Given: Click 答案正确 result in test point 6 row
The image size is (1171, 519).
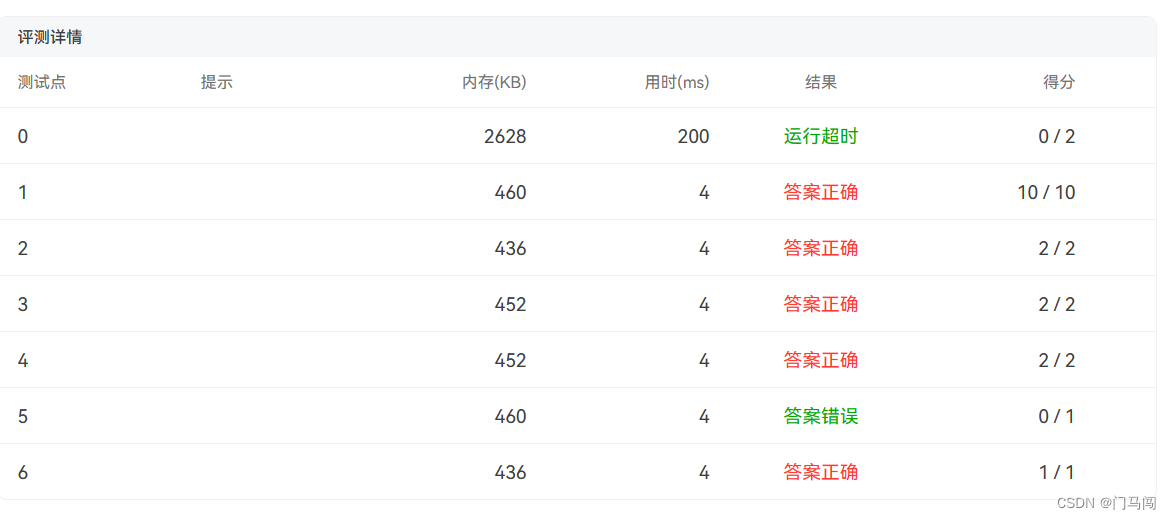Looking at the screenshot, I should [x=821, y=472].
